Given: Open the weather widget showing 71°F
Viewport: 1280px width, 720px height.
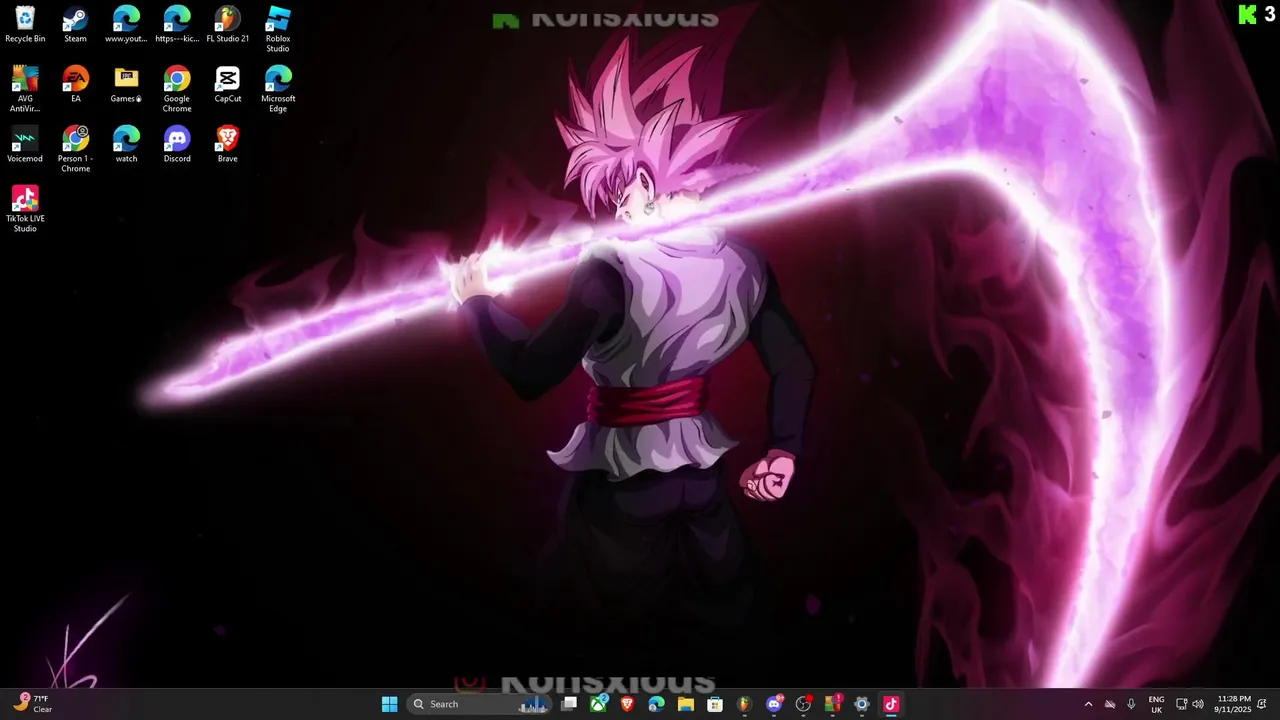Looking at the screenshot, I should pos(32,704).
